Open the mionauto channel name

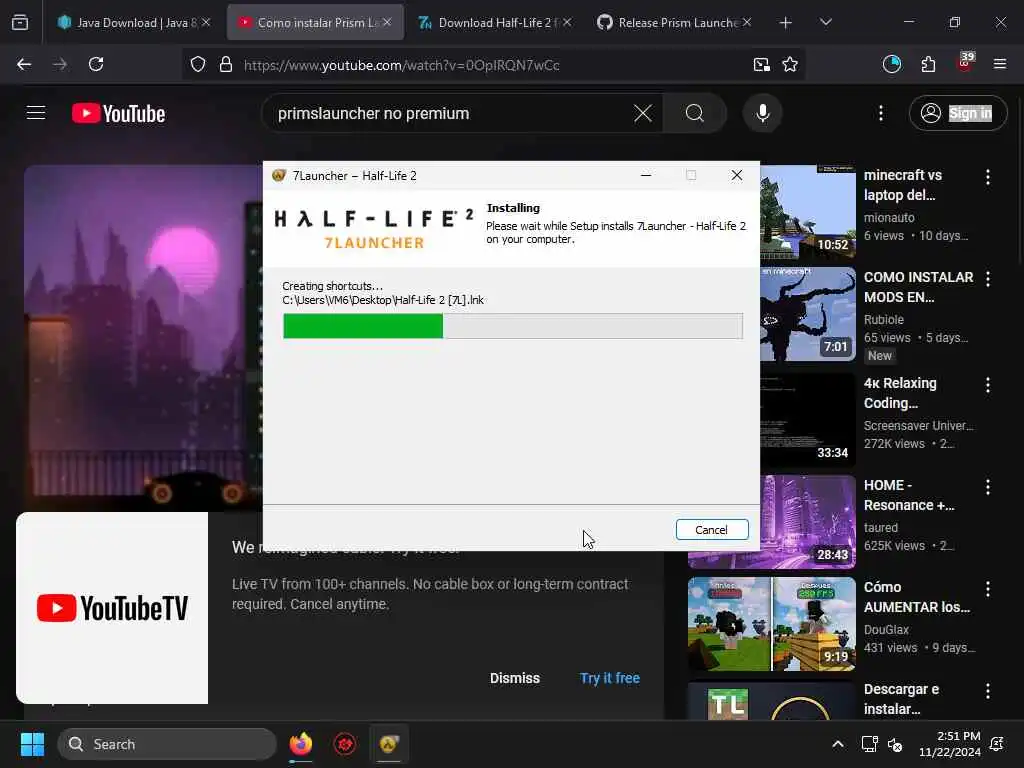point(889,217)
